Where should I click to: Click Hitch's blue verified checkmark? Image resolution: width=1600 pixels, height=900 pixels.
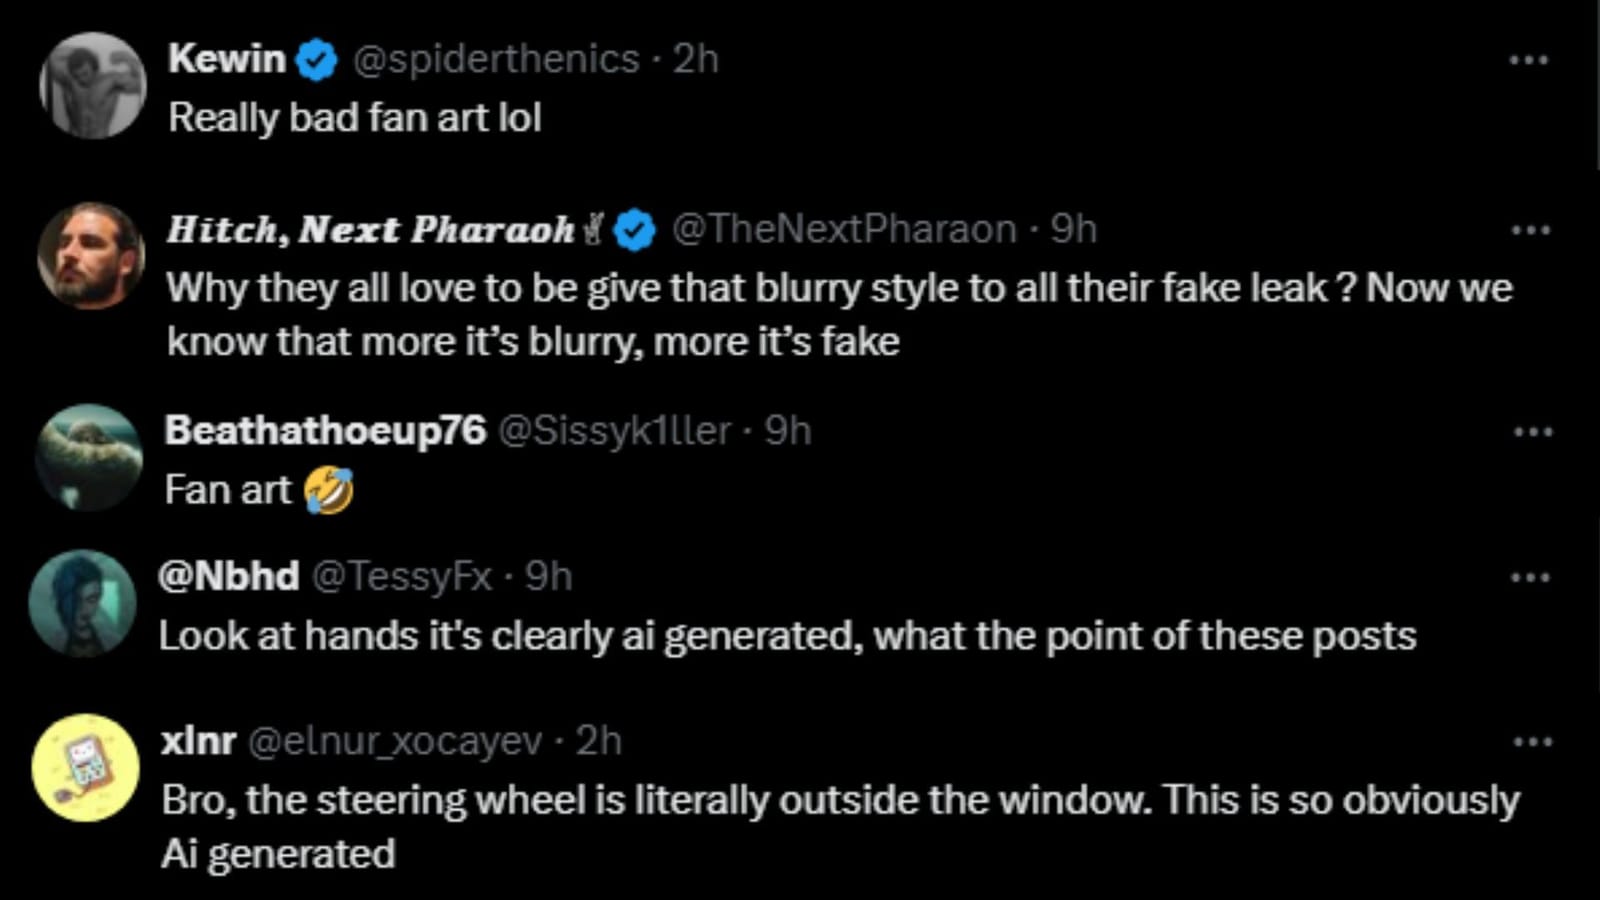[x=634, y=231]
